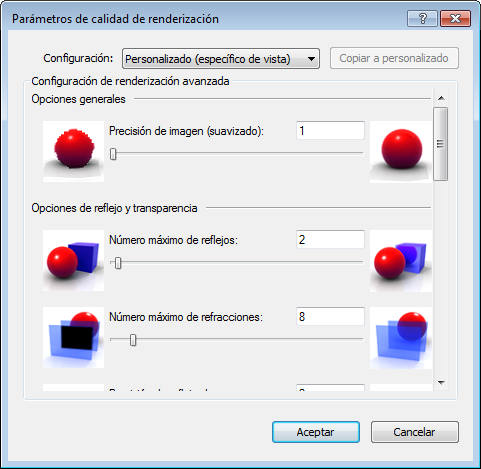Click the low-quality jagged sphere preview image
481x469 pixels.
pos(73,151)
